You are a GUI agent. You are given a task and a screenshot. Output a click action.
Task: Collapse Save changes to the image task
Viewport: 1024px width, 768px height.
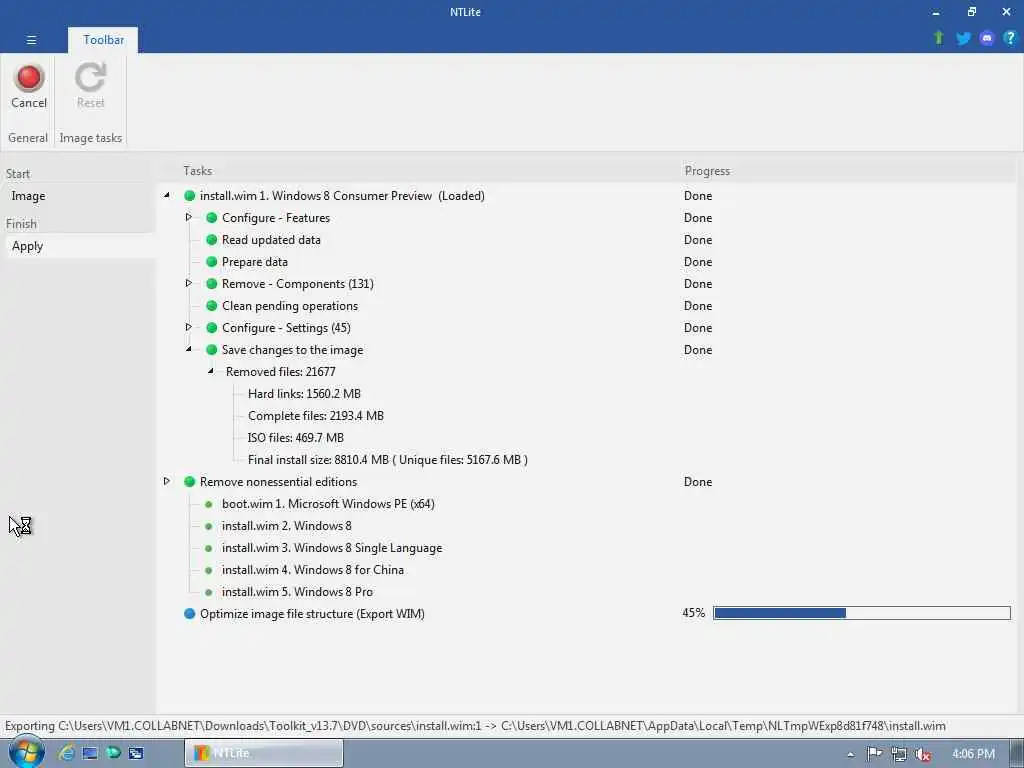click(189, 349)
